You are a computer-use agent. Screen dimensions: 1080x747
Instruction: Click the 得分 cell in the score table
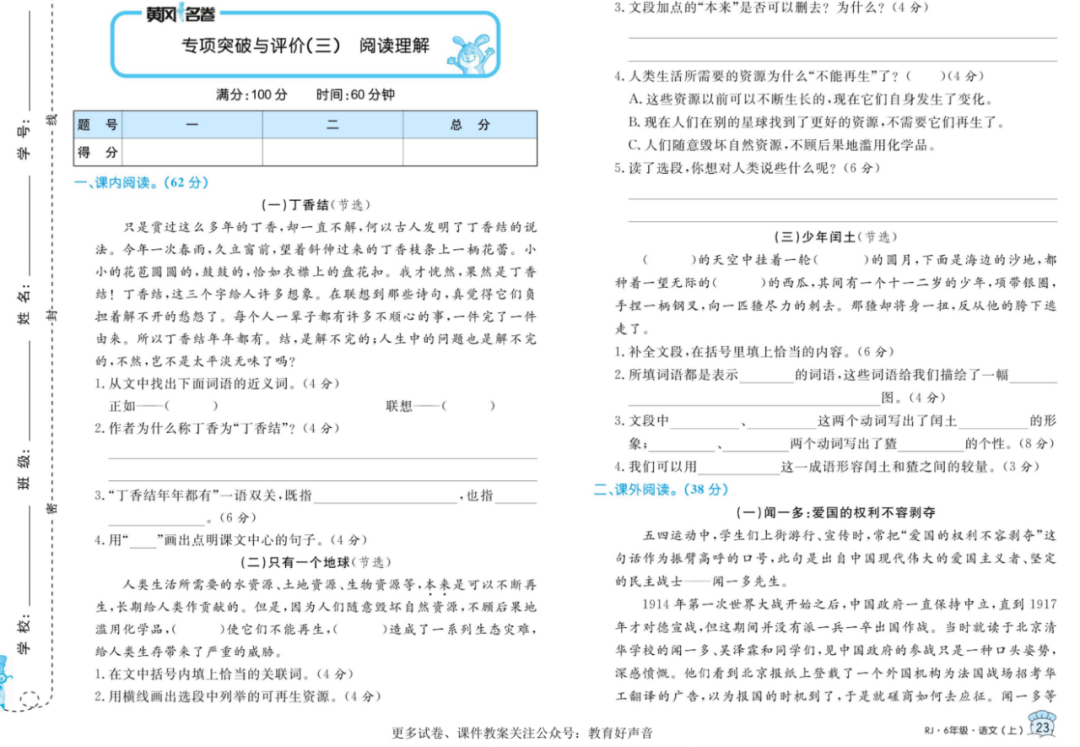(98, 152)
